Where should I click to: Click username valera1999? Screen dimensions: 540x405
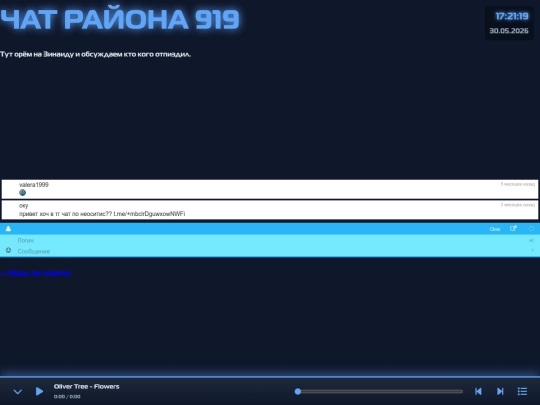point(34,185)
